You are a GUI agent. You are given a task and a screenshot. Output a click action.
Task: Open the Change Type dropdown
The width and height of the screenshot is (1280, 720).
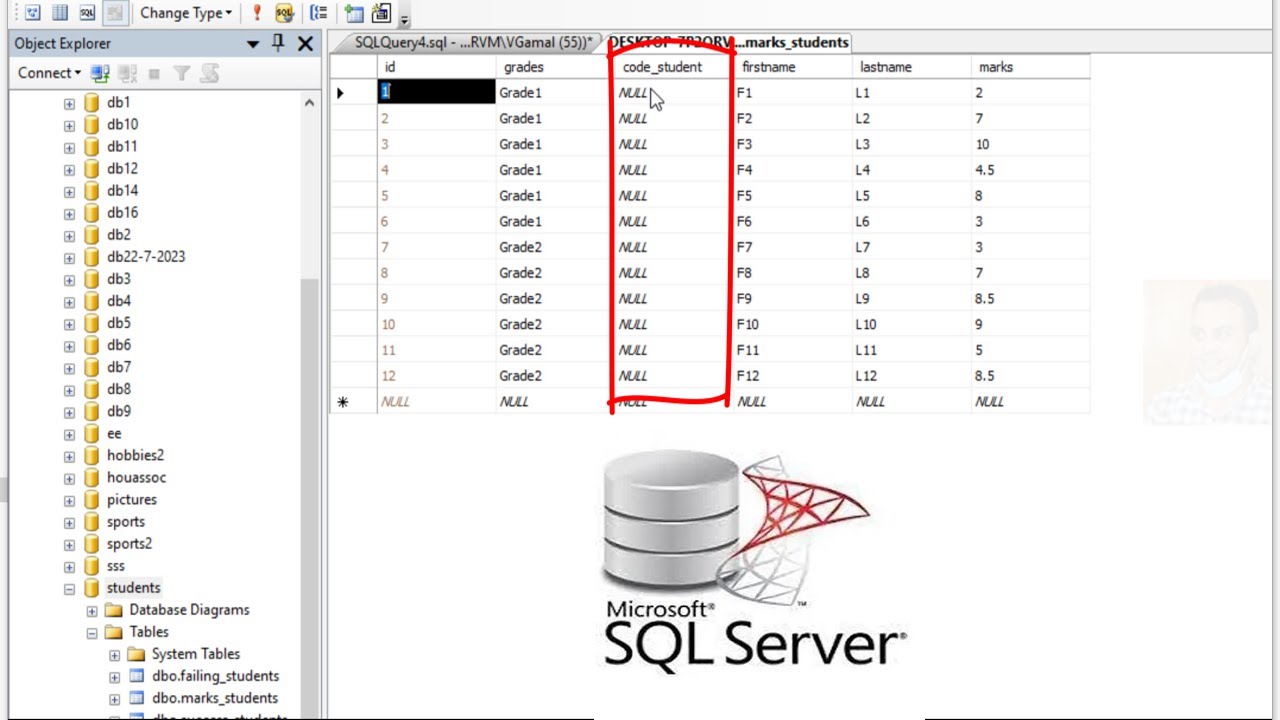click(x=186, y=13)
